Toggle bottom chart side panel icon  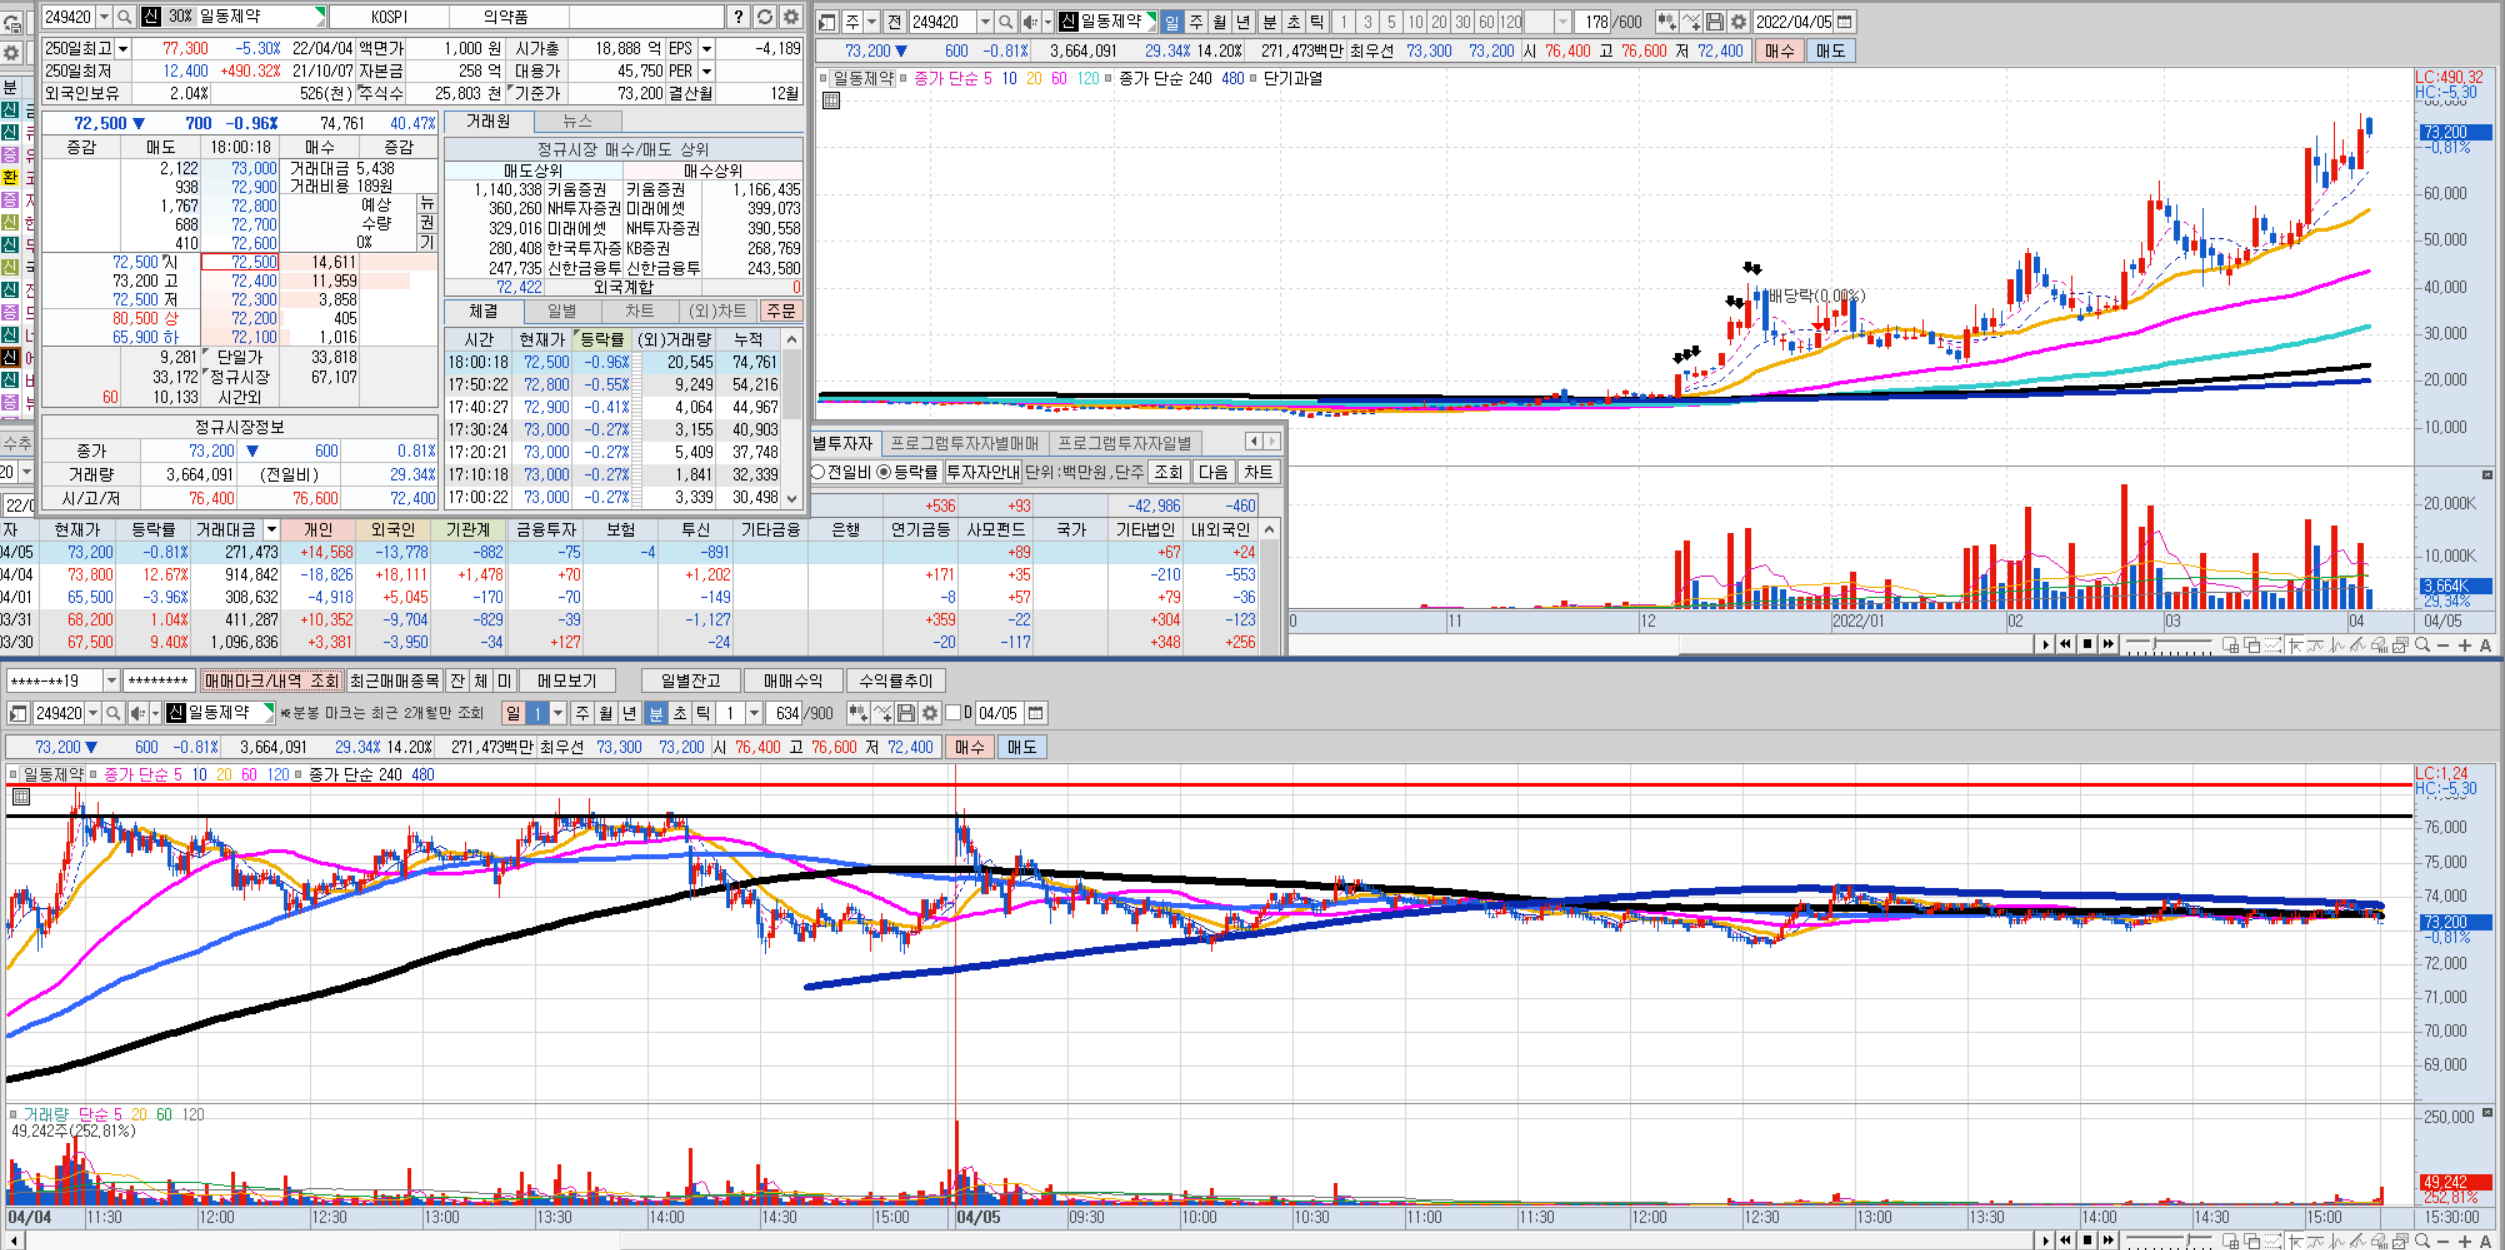[x=17, y=713]
